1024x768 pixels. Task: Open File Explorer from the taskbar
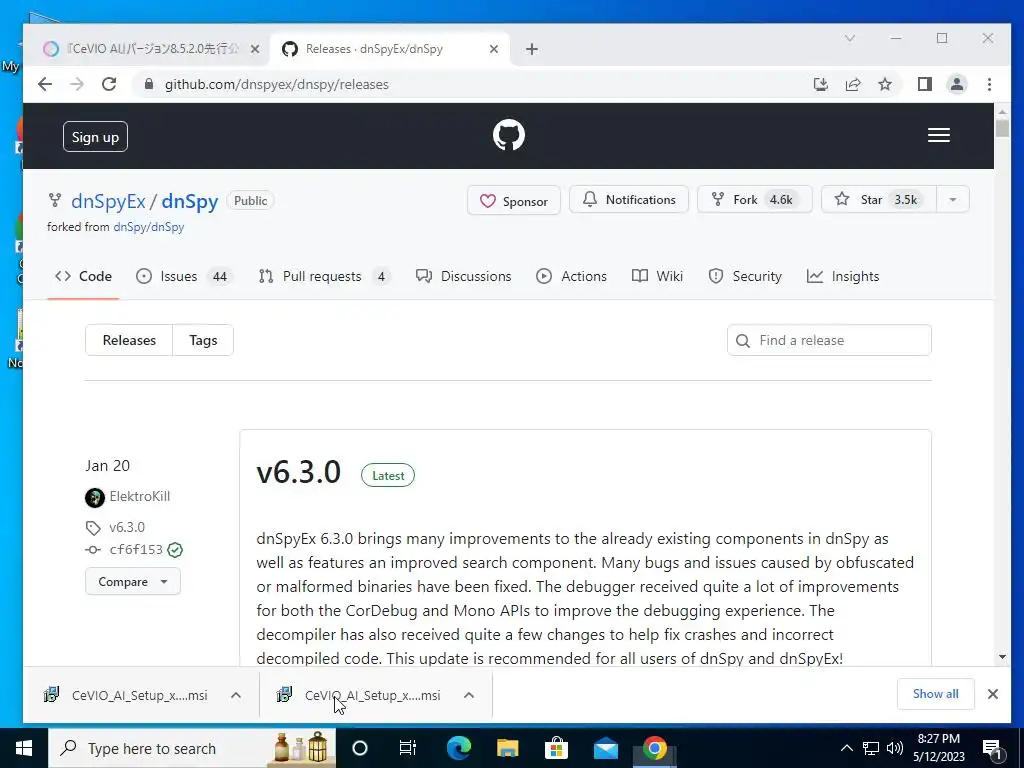pos(507,748)
